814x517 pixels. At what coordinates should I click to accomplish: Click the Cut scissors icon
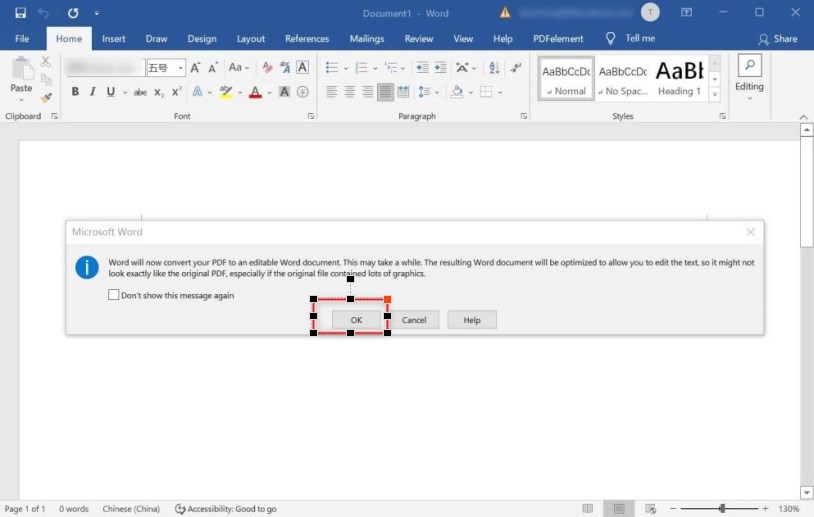point(46,62)
